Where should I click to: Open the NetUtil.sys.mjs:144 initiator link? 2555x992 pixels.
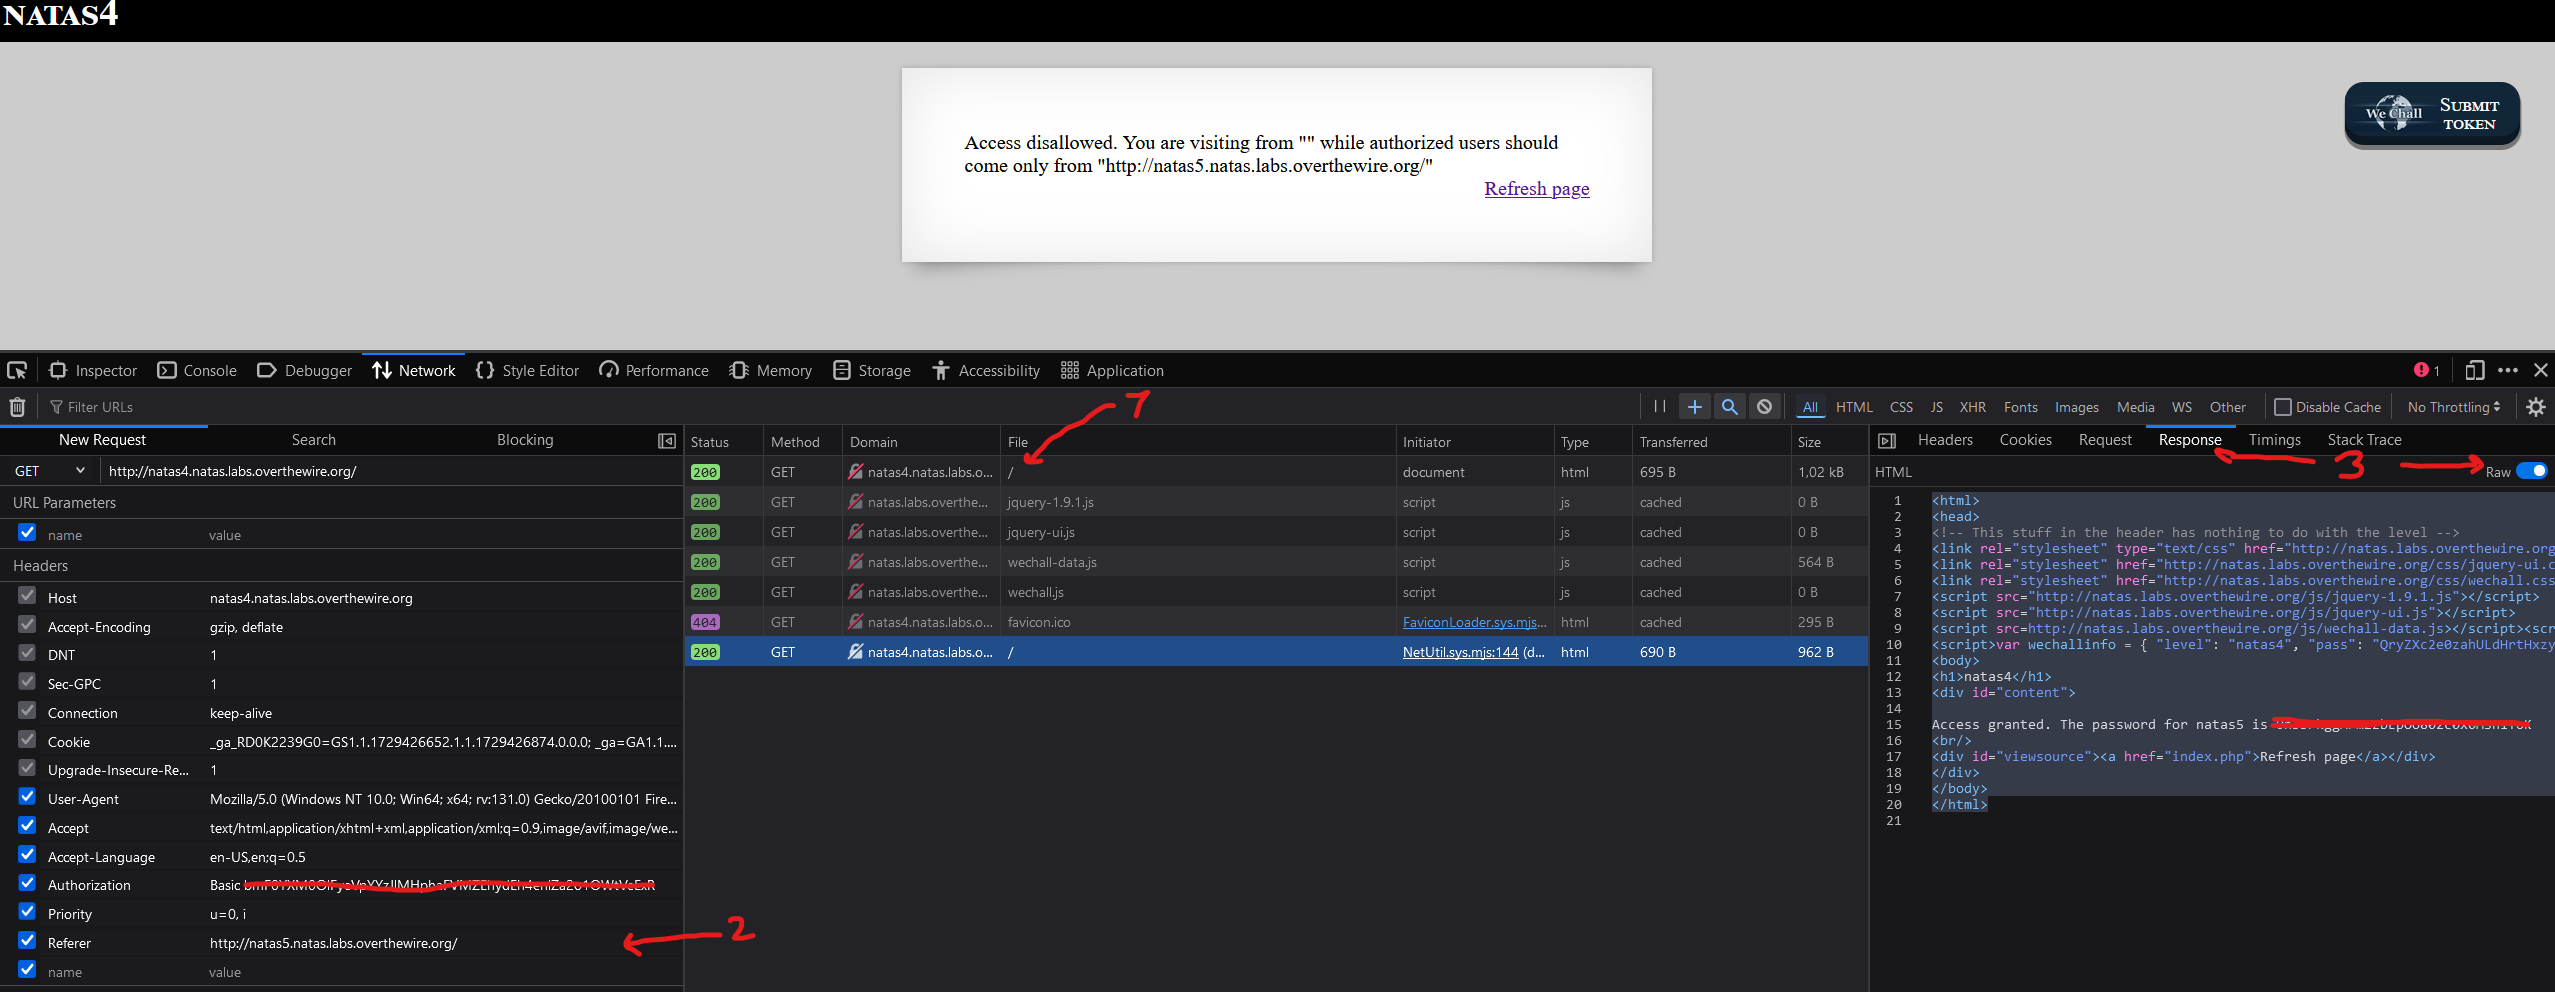tap(1460, 652)
